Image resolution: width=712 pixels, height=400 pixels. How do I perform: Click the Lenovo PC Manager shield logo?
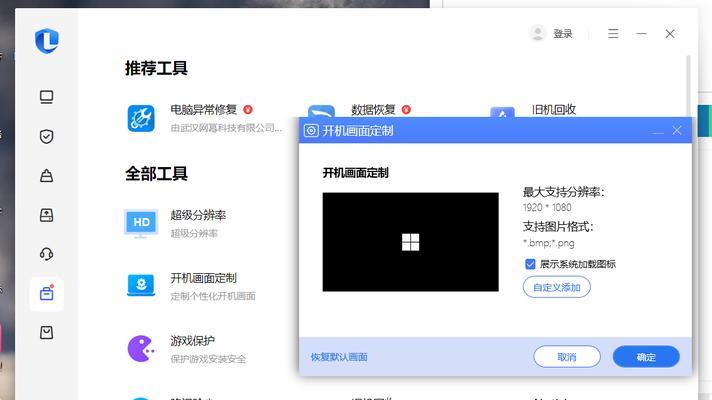point(47,40)
